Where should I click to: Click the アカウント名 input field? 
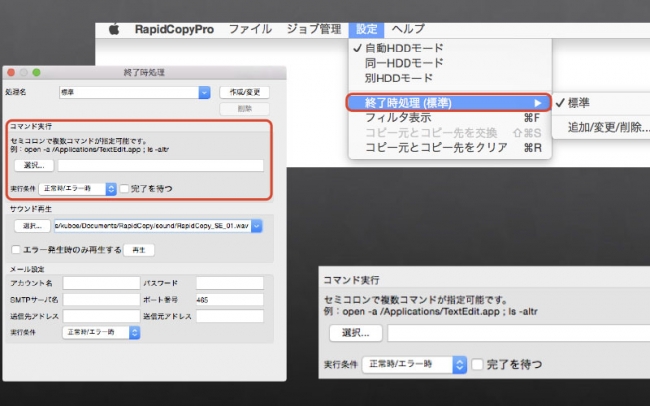[101, 283]
